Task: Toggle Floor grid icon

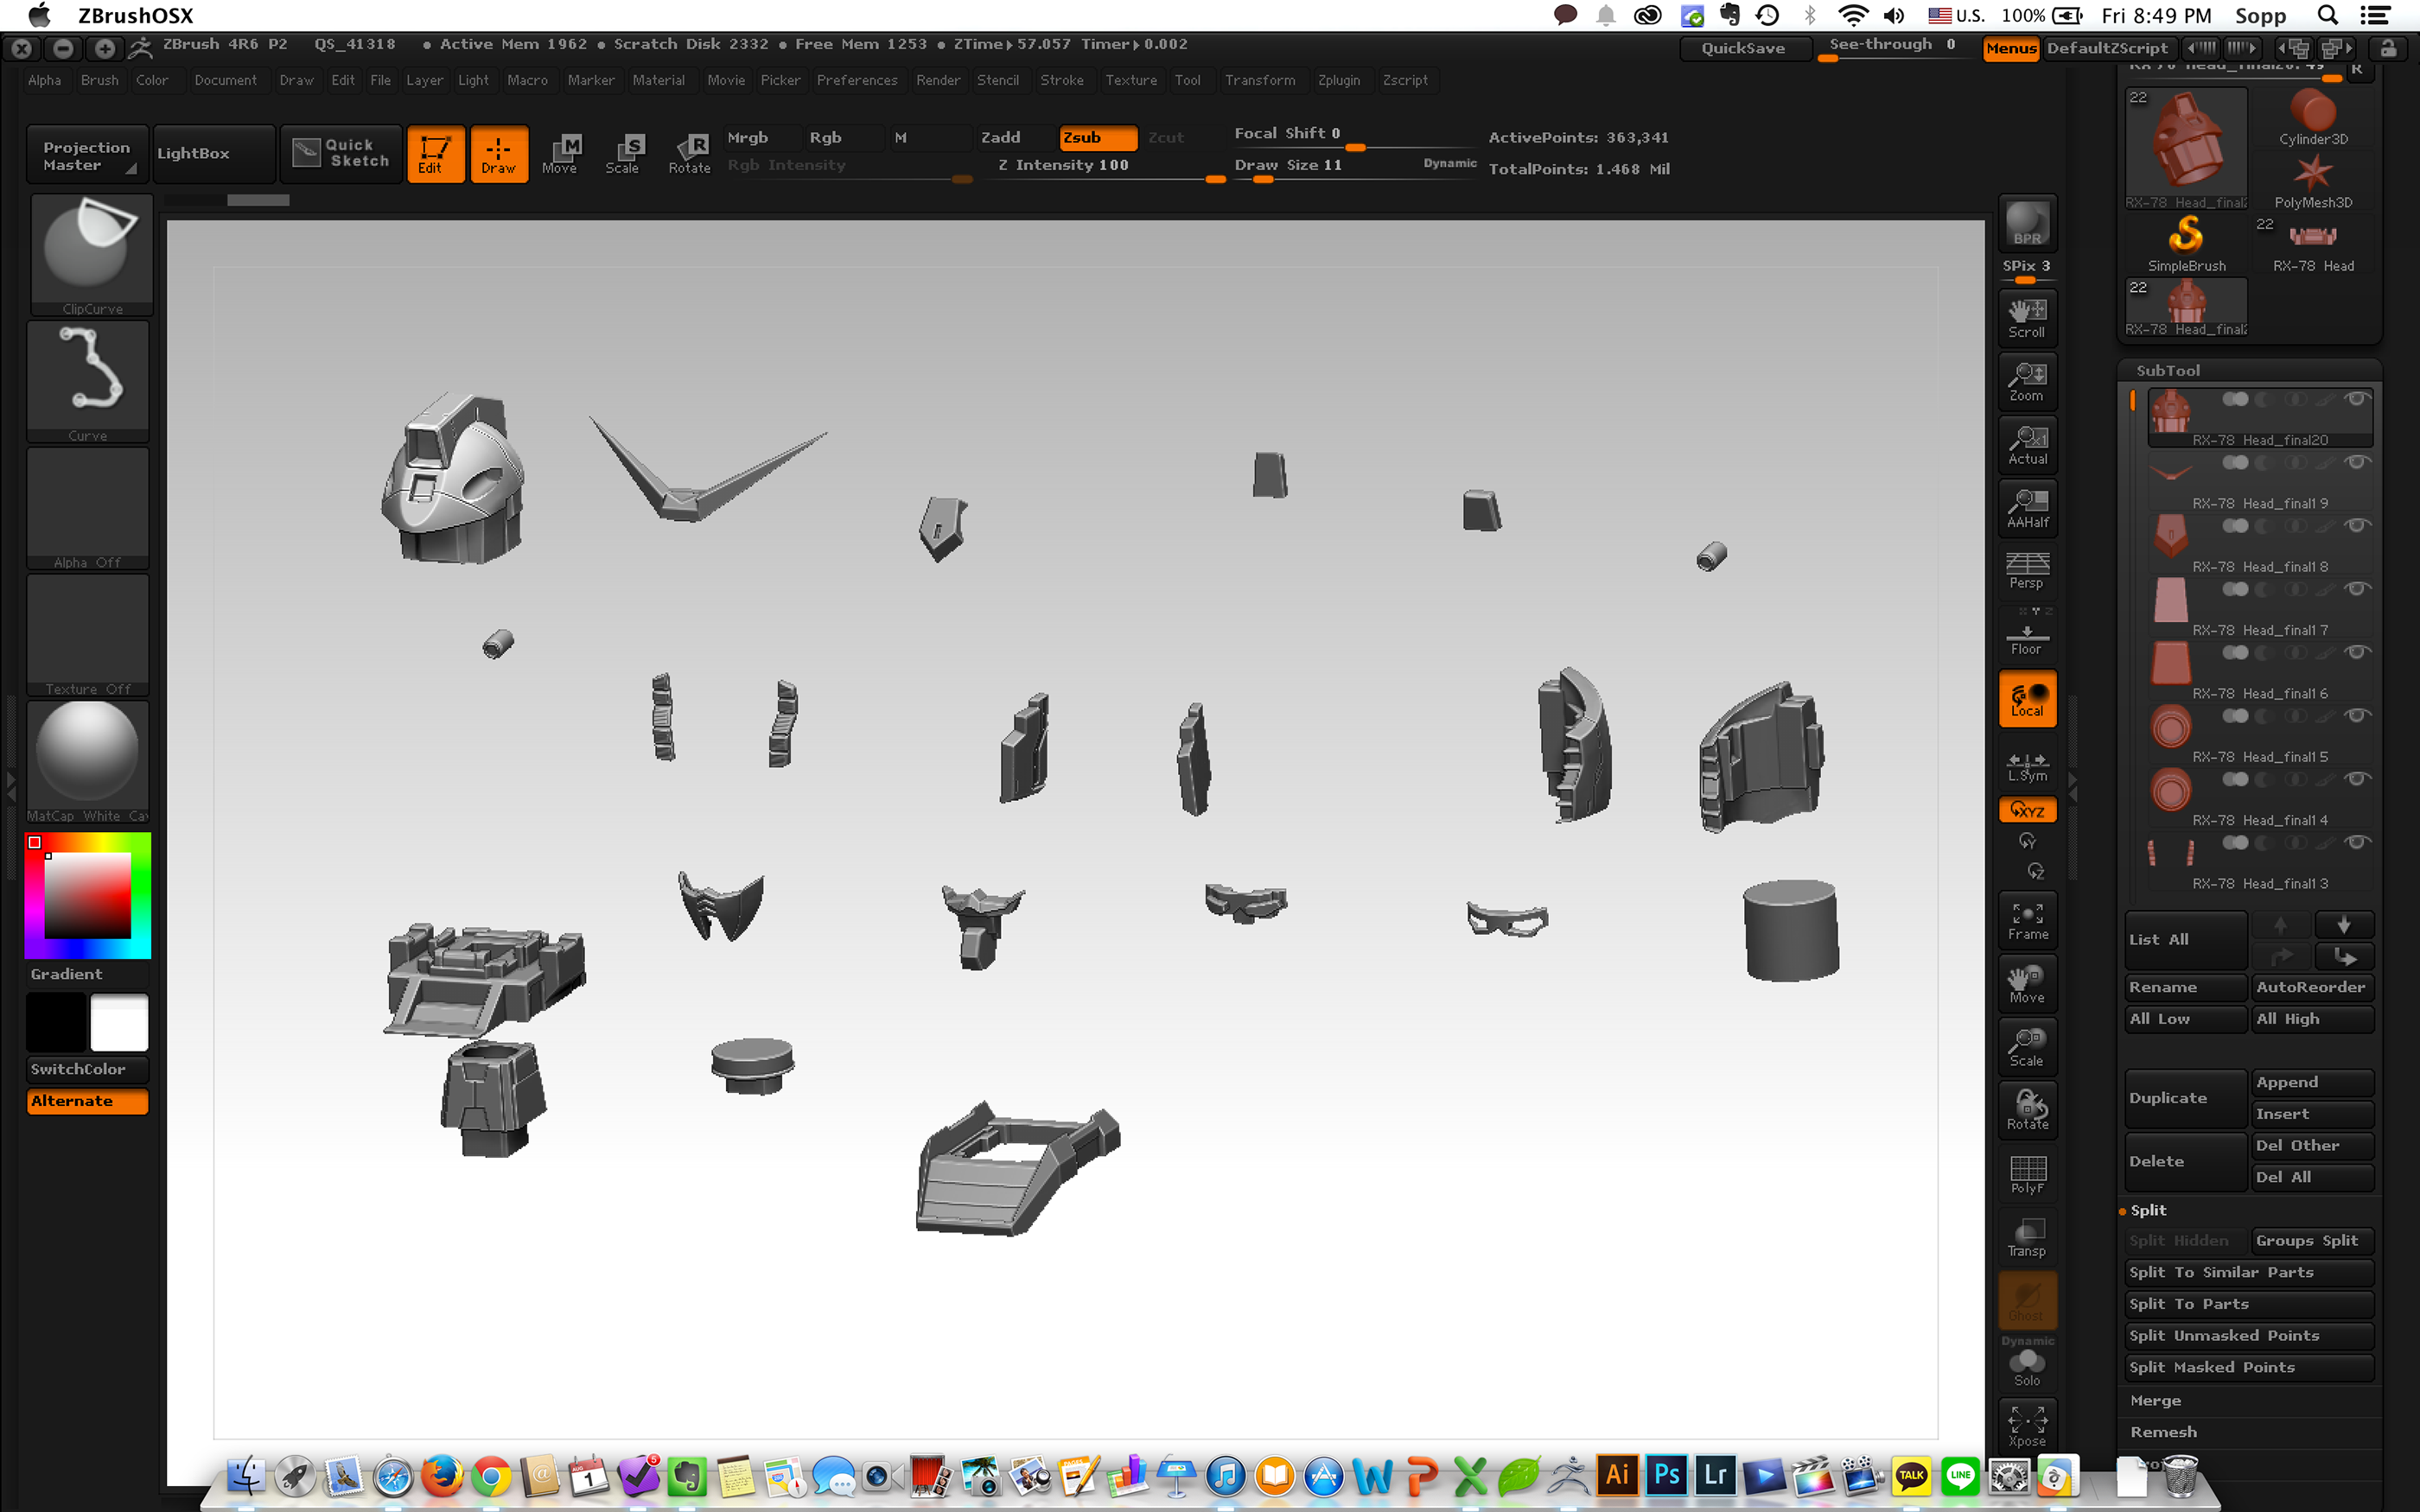Action: pyautogui.click(x=2027, y=638)
